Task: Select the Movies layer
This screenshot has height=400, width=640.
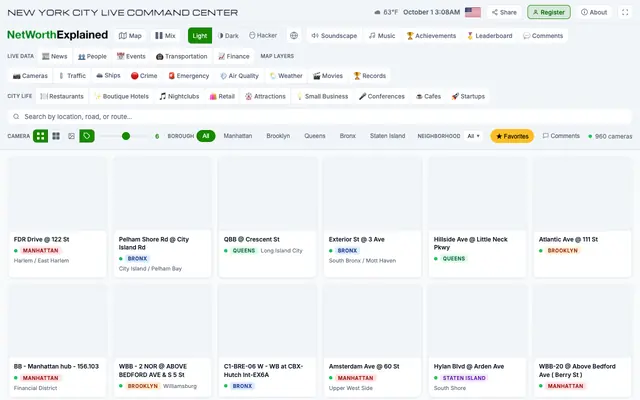Action: click(x=328, y=76)
